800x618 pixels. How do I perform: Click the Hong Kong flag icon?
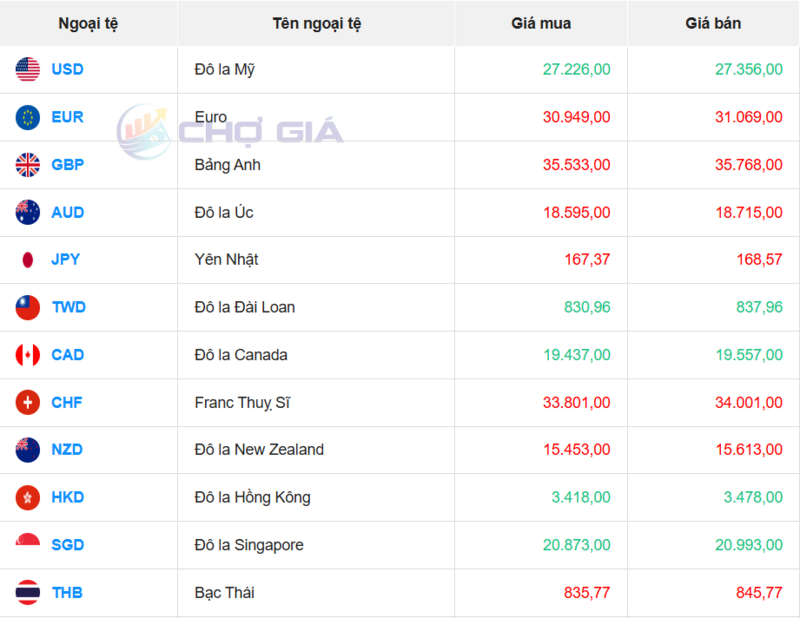click(28, 497)
